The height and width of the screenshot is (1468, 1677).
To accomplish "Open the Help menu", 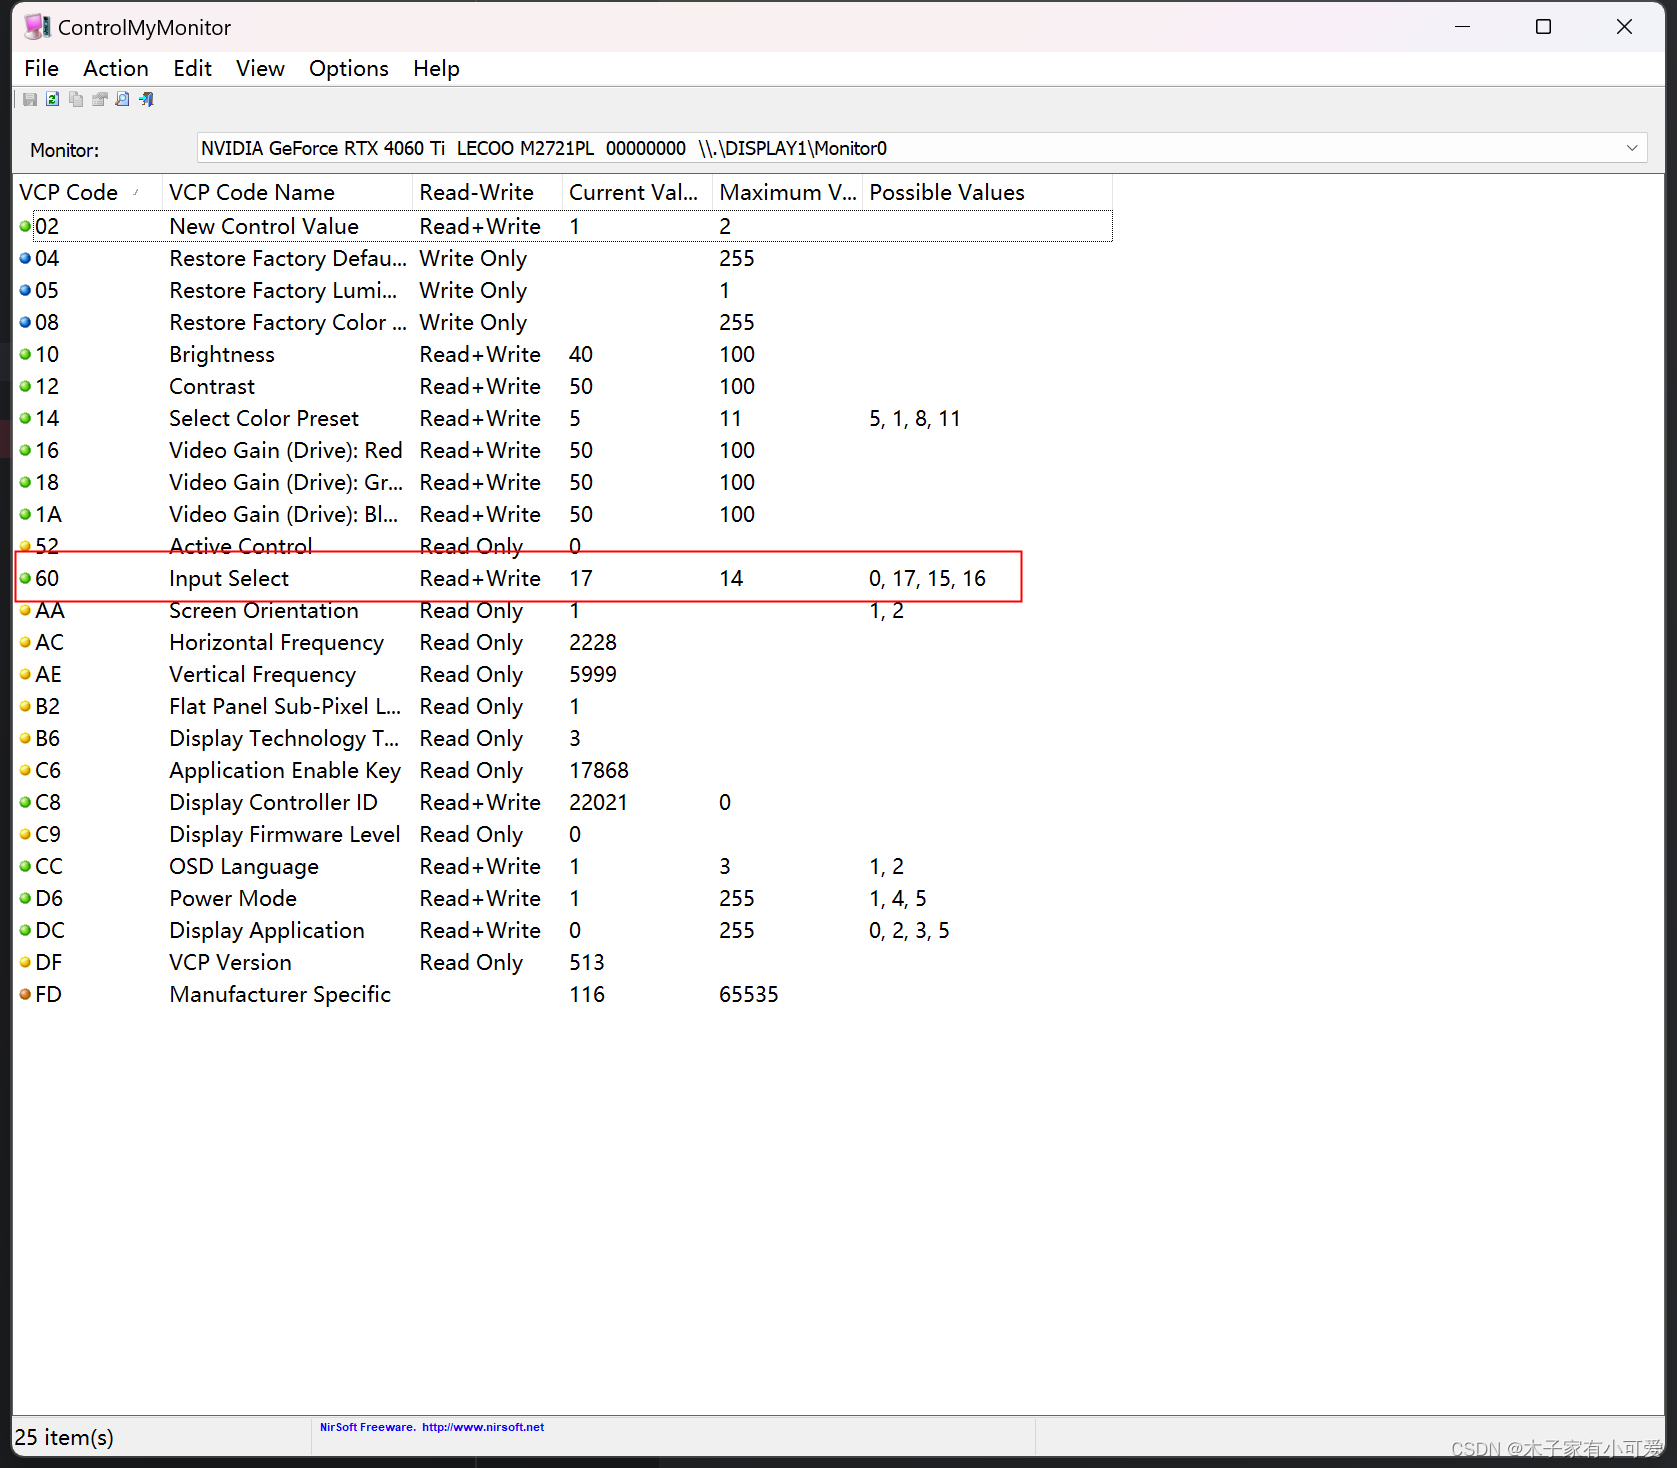I will [436, 68].
